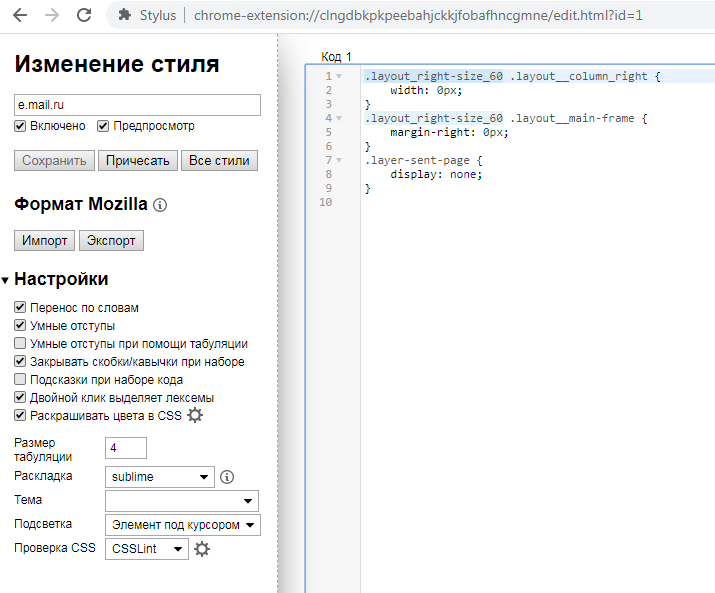Fold code block at line 4
Screen dimensions: 715x593
click(339, 118)
